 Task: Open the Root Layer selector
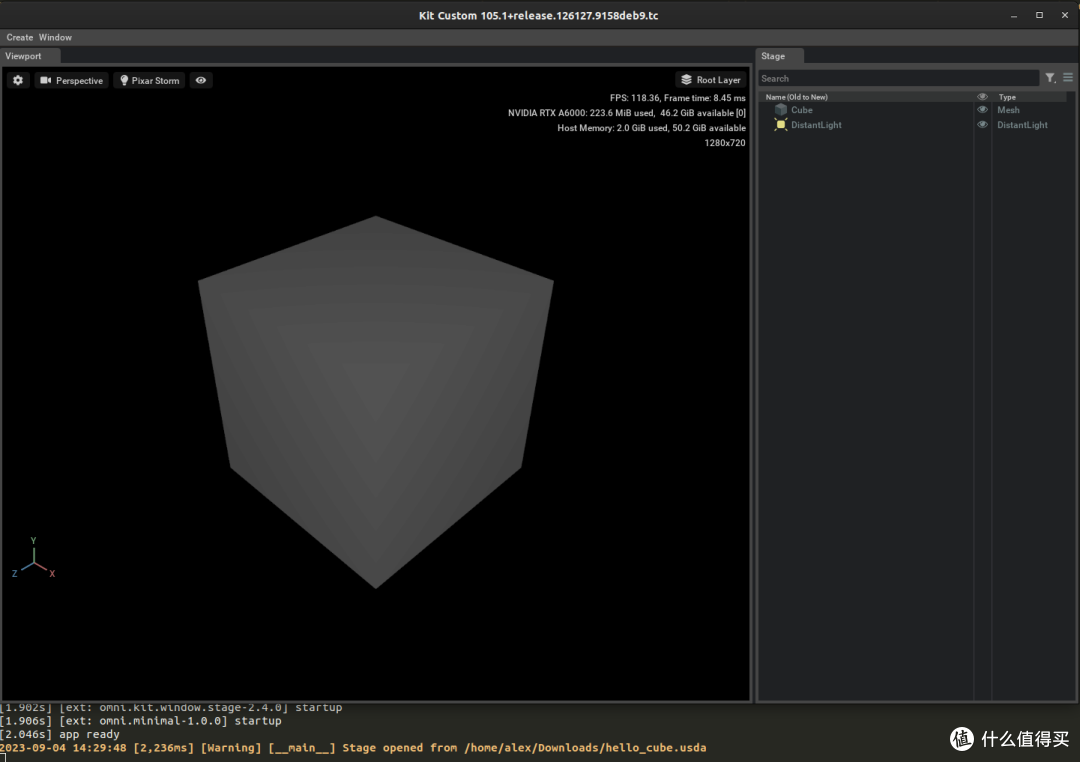[710, 80]
